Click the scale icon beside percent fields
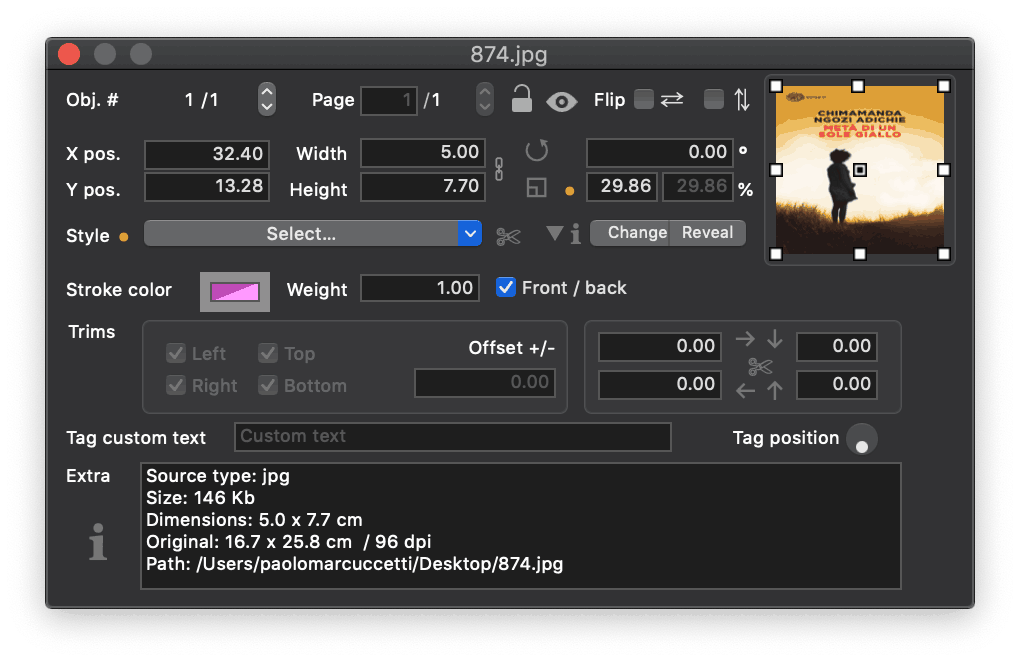Screen dimensions: 1020x662 (537, 187)
